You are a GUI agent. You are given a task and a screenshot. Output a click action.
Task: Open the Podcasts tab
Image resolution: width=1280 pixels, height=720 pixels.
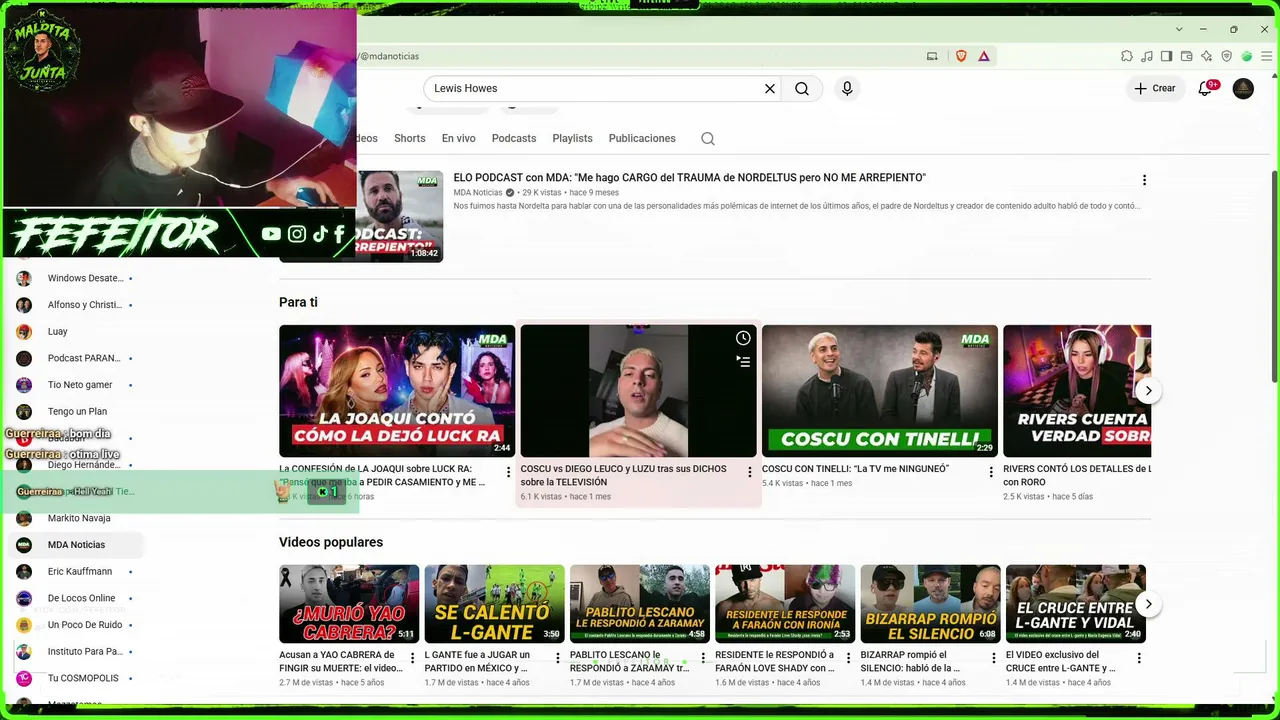(514, 138)
